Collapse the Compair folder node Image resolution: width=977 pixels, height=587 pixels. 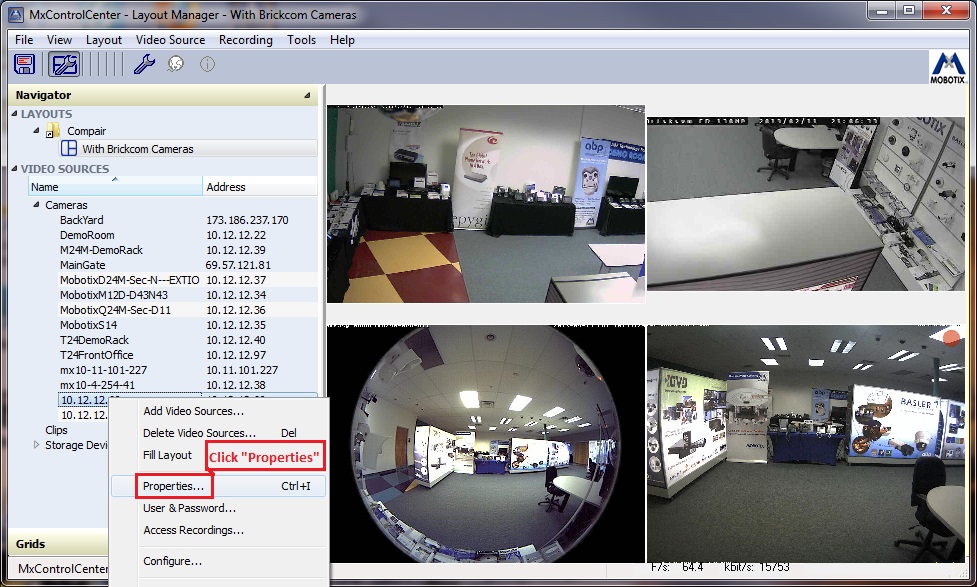point(36,131)
